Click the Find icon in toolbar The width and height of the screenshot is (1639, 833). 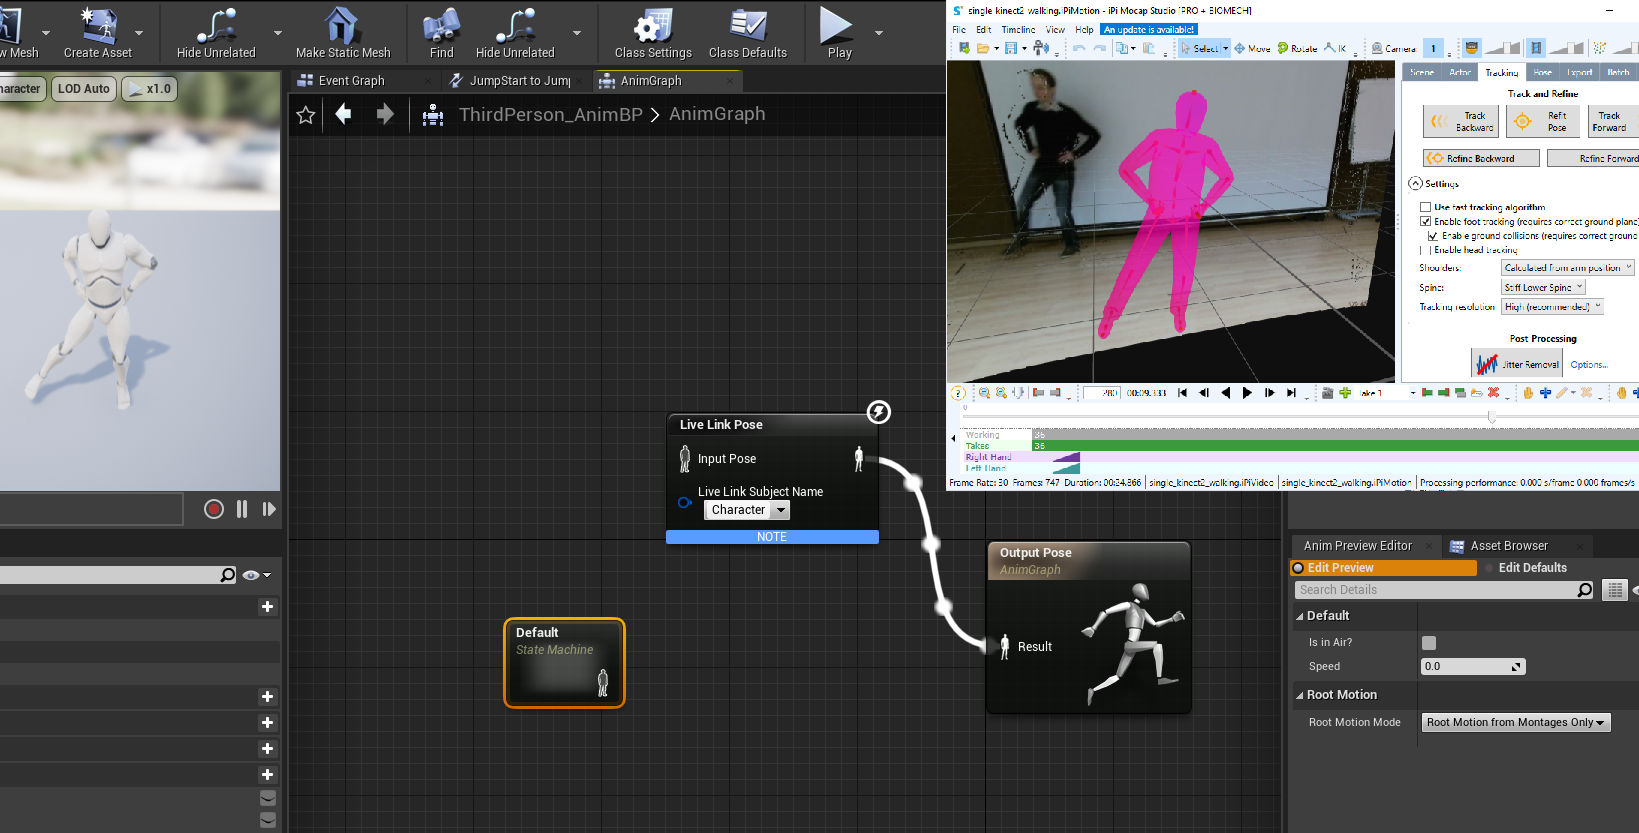(x=441, y=27)
